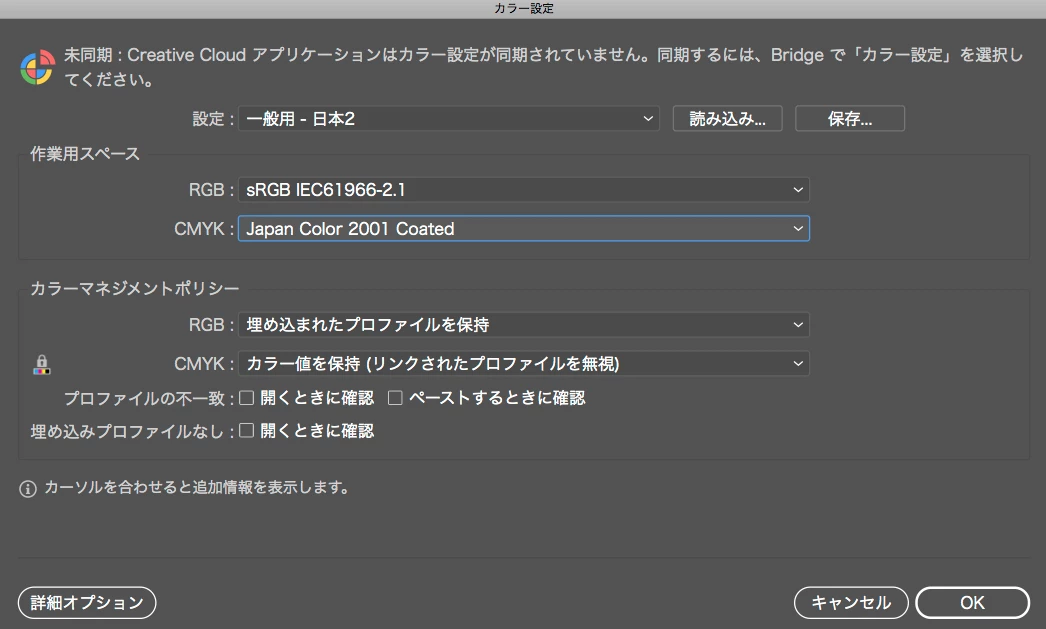This screenshot has height=629, width=1046.
Task: Enable 開くときに確認 for missing embedded profile
Action: pos(247,431)
